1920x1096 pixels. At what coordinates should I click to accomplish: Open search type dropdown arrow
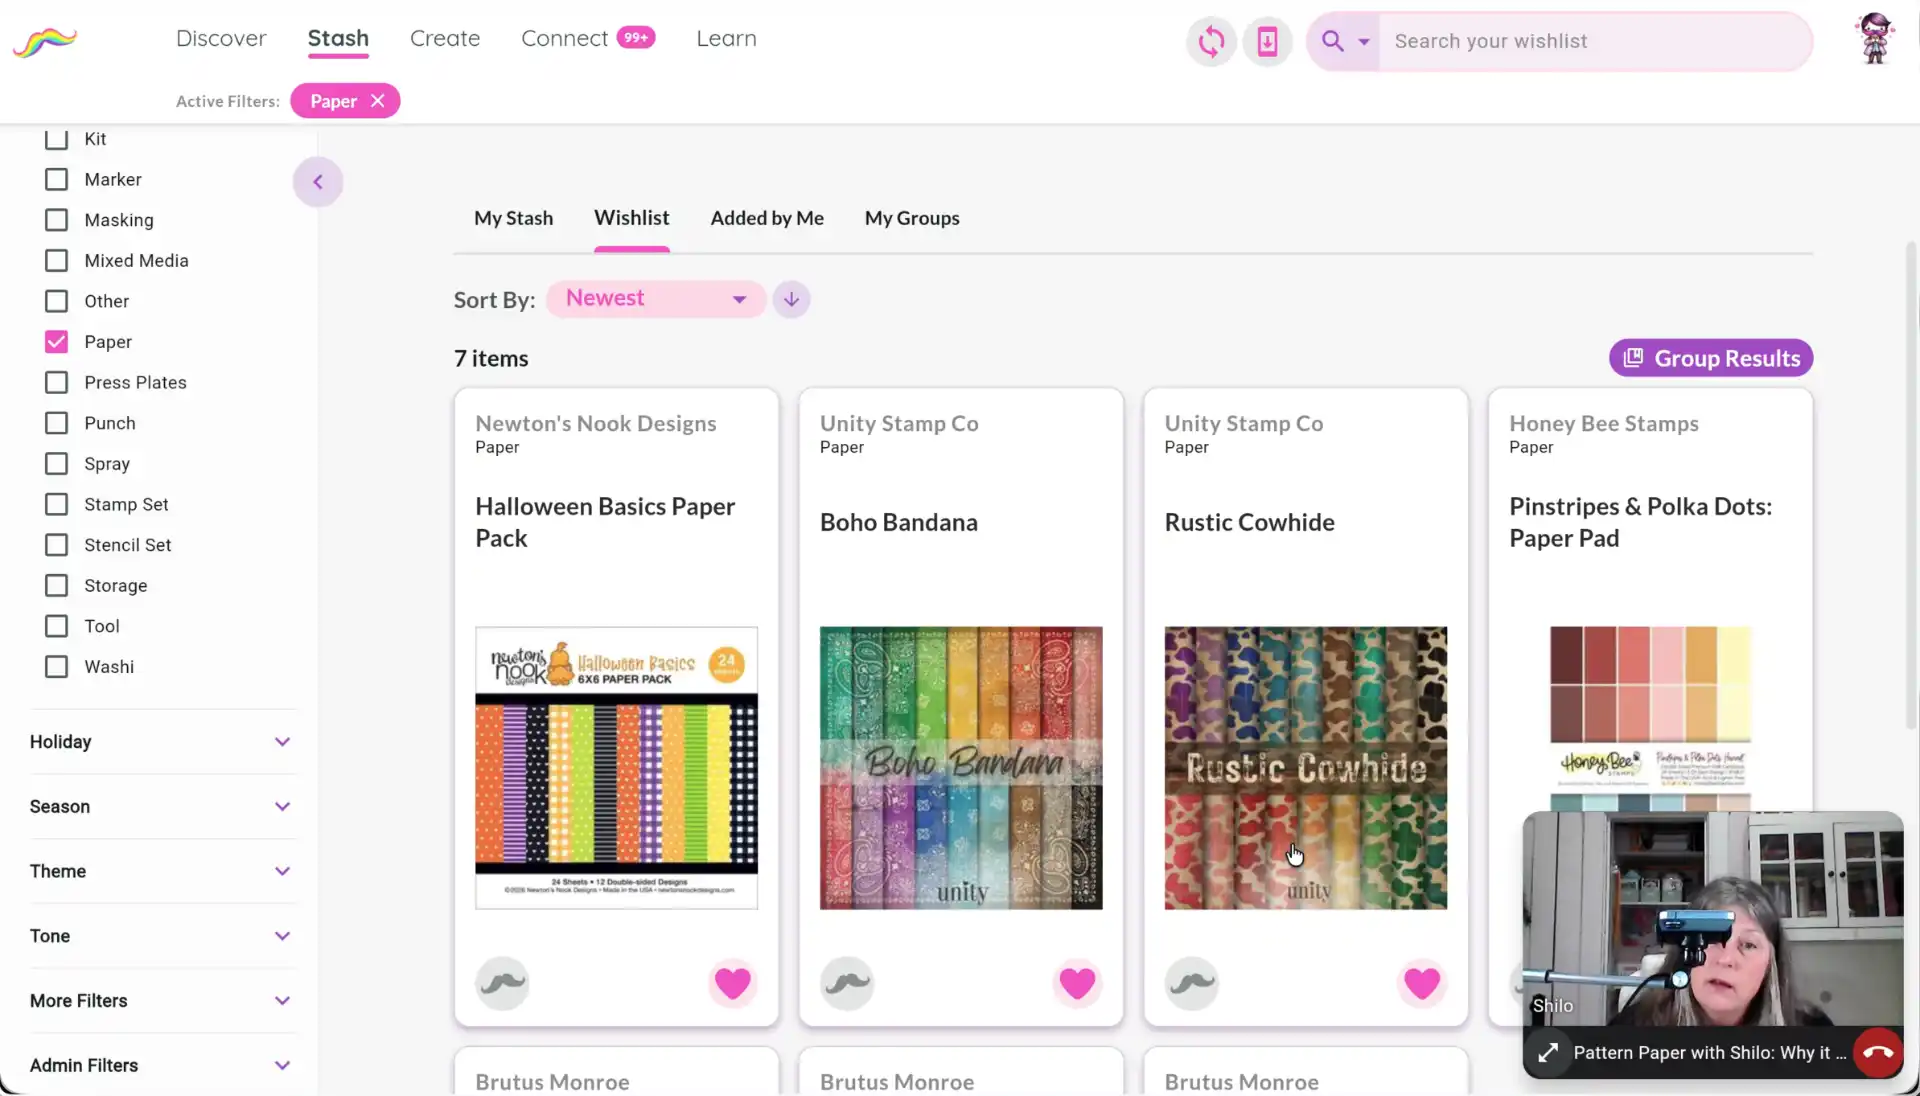(1363, 42)
